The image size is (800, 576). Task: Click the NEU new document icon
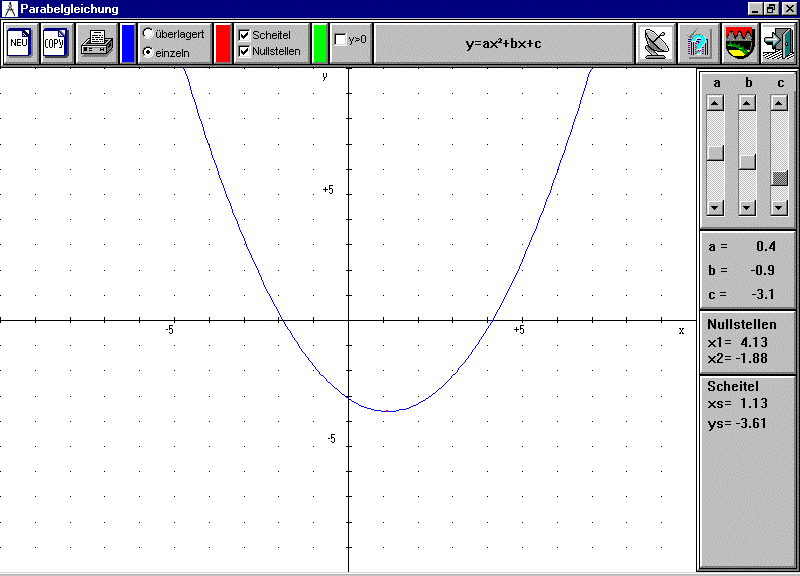coord(20,43)
